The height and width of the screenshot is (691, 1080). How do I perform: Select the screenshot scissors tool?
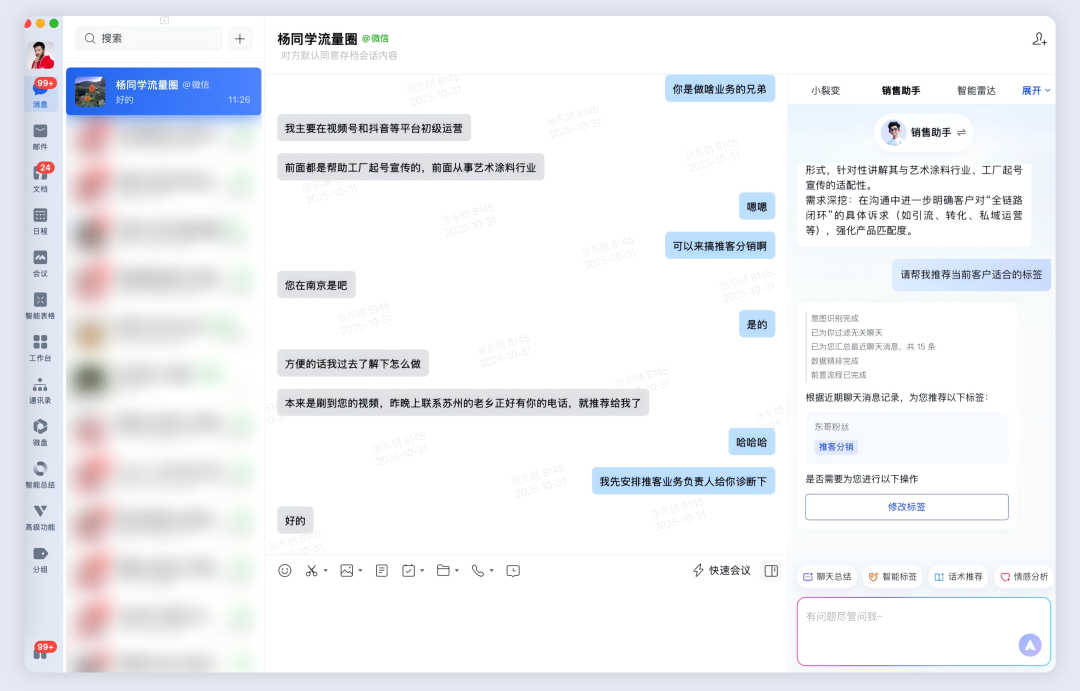311,570
